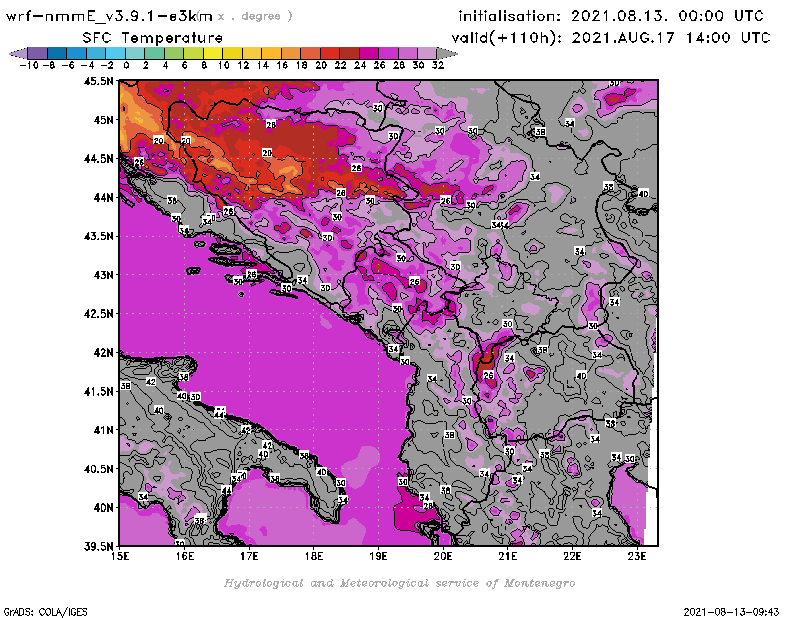Viewport: 800px width, 618px height.
Task: Click the -10 tick label under the legend
Action: click(29, 65)
